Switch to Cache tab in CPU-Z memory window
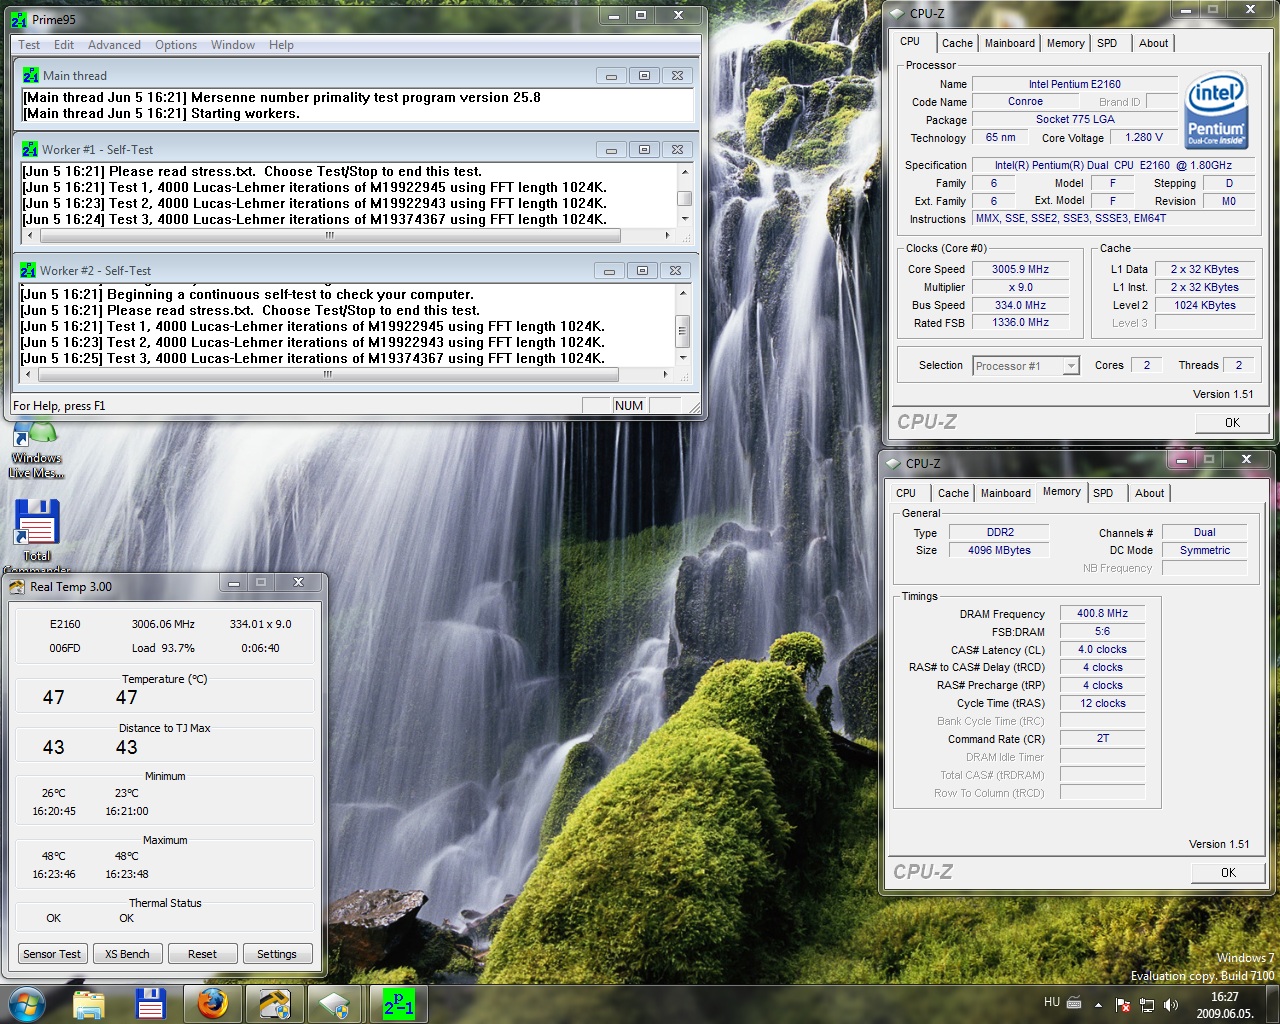This screenshot has width=1280, height=1024. 953,493
